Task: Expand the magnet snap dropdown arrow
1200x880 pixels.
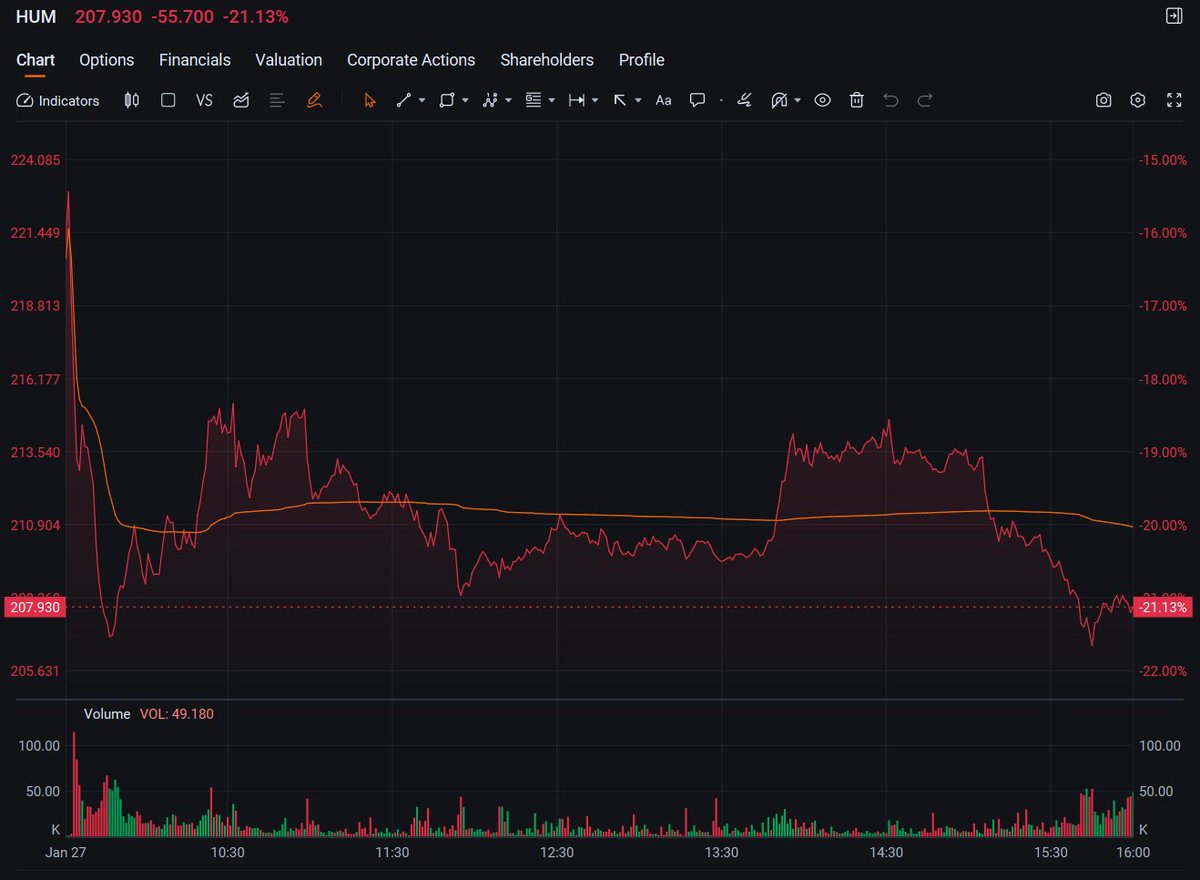Action: [x=797, y=100]
